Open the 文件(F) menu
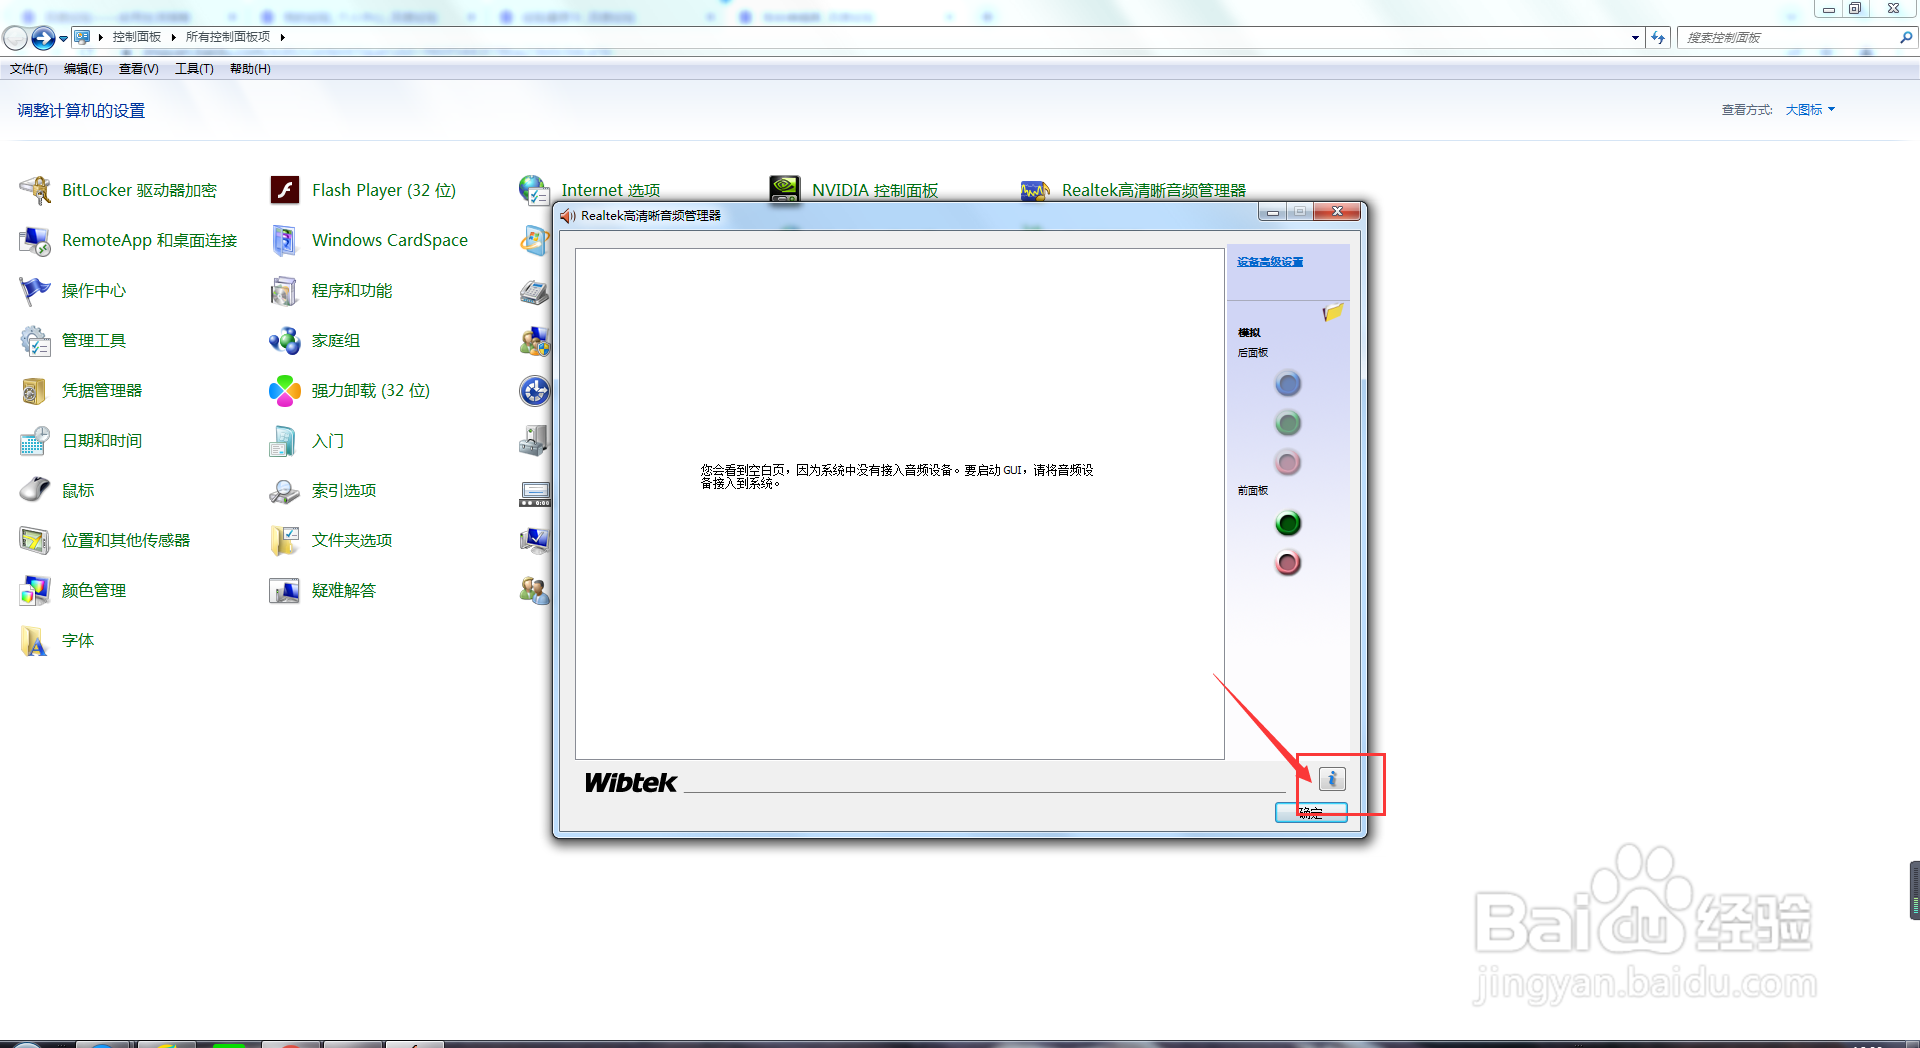The width and height of the screenshot is (1920, 1048). (x=29, y=69)
